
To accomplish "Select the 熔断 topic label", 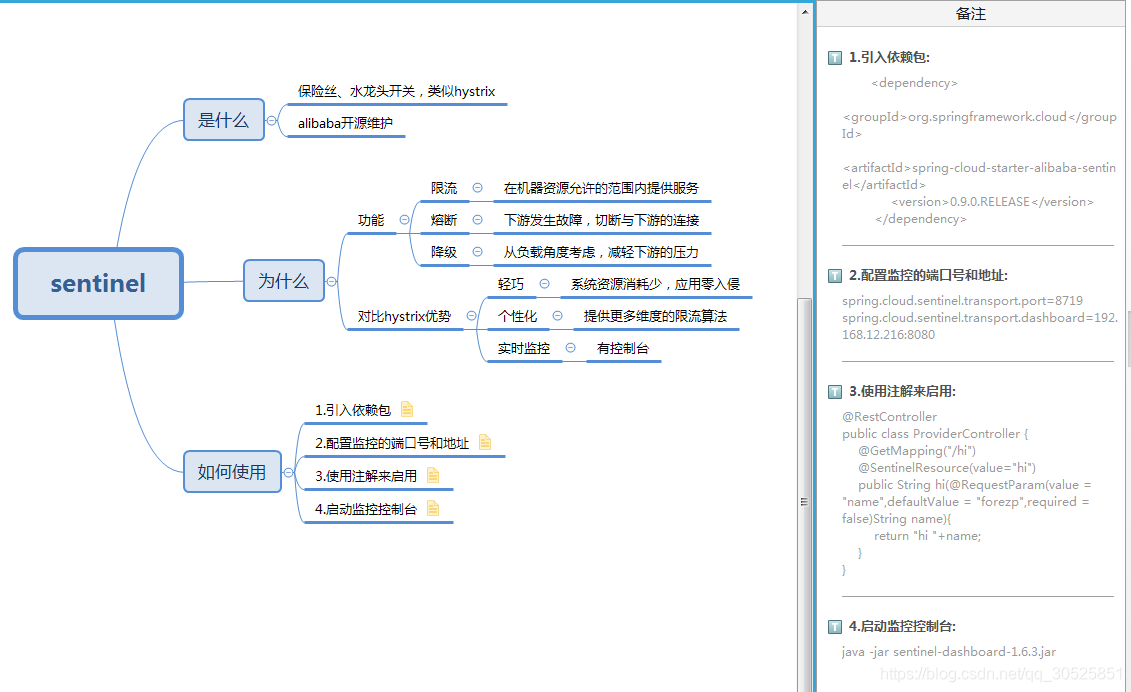I will (444, 220).
